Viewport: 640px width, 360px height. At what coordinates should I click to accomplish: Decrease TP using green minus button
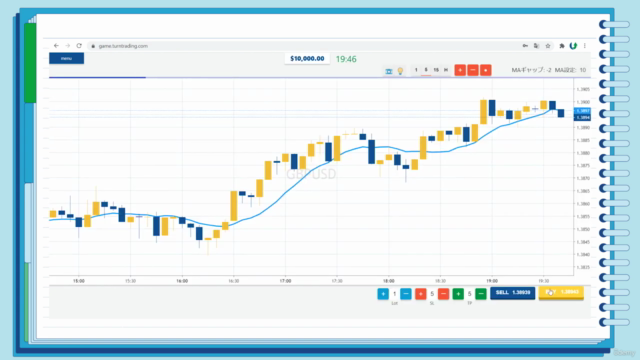(x=481, y=293)
